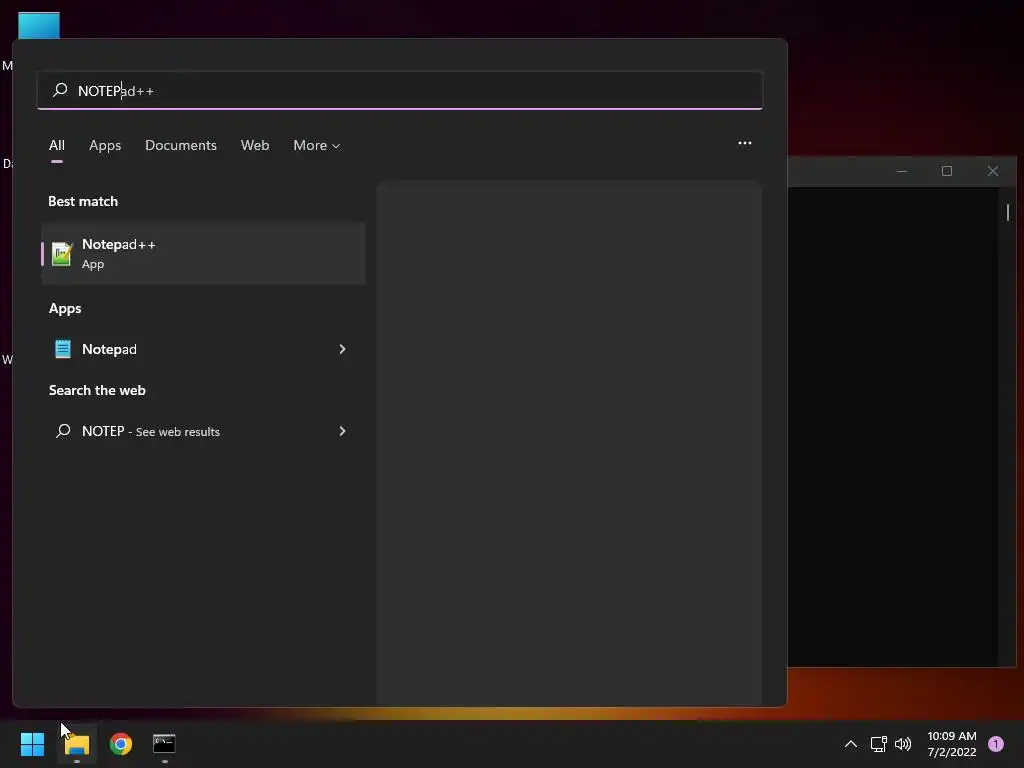The height and width of the screenshot is (768, 1024).
Task: Switch to the Documents search tab
Action: pos(181,146)
